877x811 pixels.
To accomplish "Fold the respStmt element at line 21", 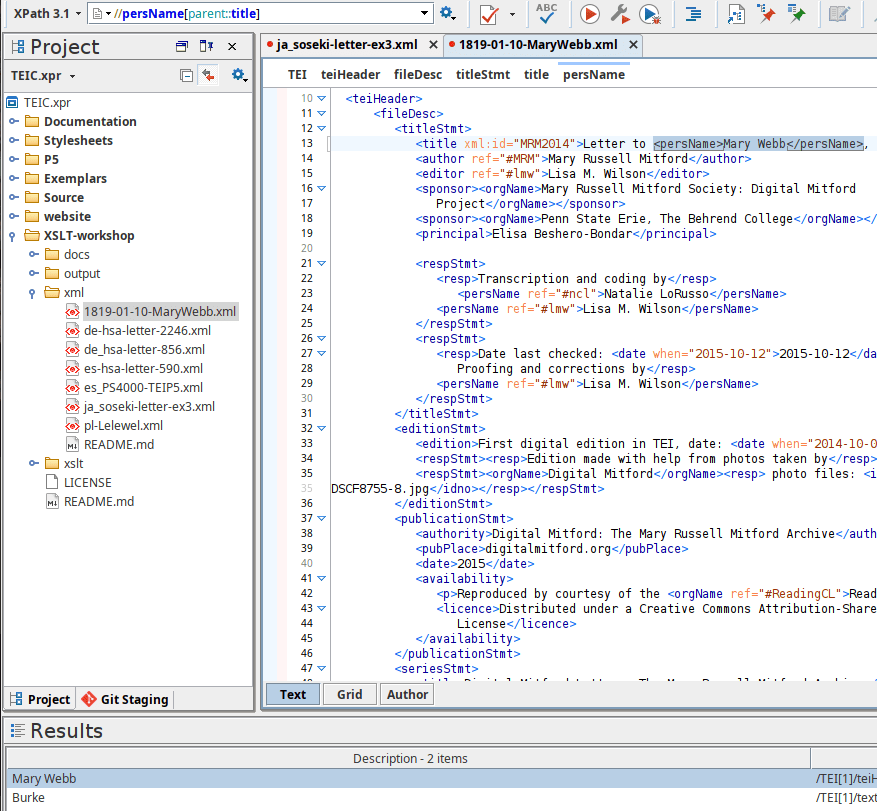I will pos(322,263).
